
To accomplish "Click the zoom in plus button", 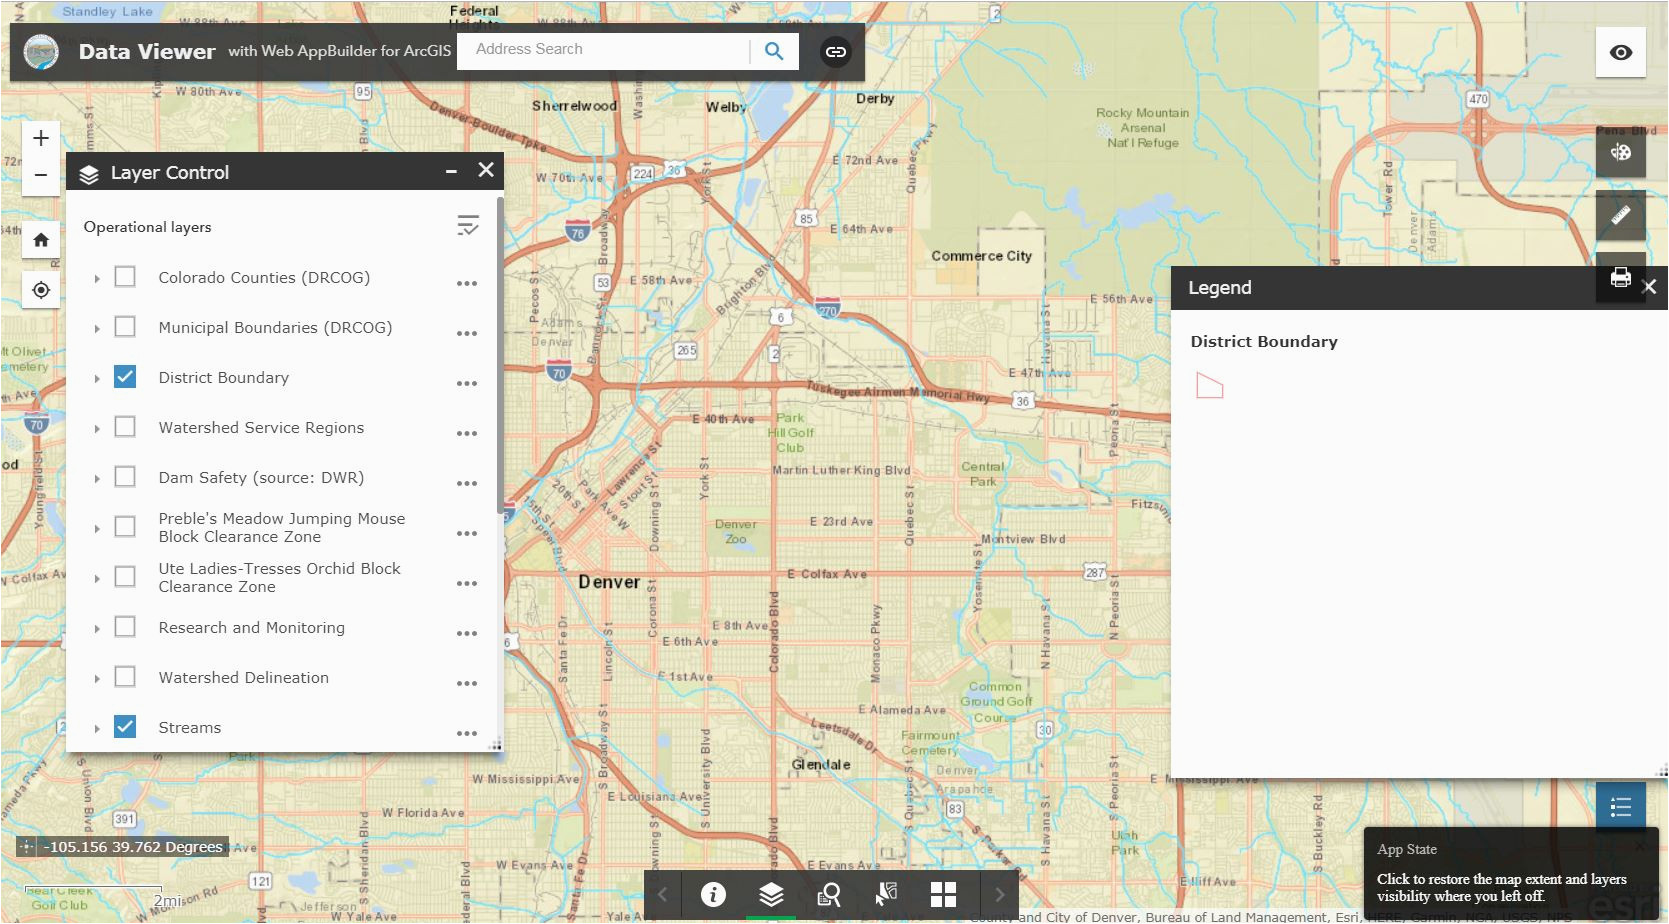I will pos(41,138).
